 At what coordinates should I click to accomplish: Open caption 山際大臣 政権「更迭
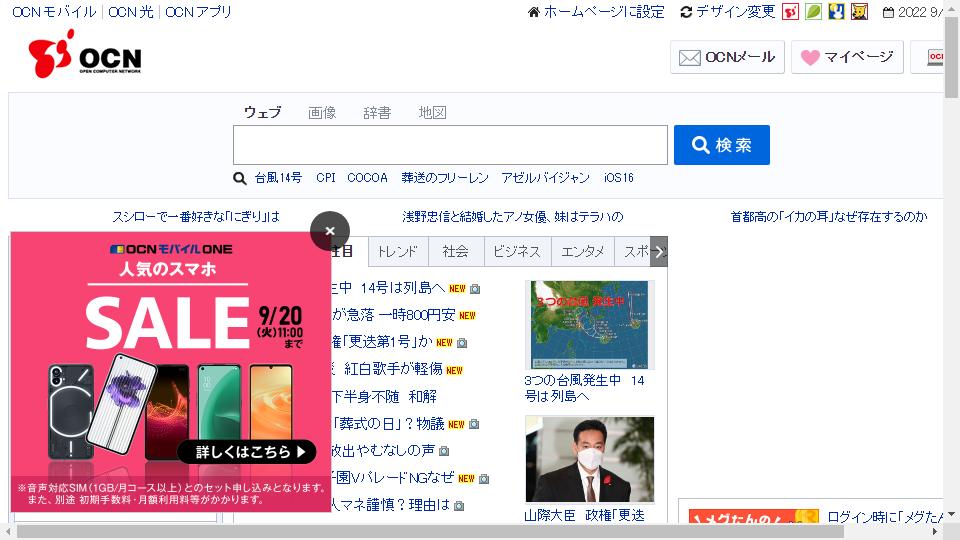coord(585,515)
